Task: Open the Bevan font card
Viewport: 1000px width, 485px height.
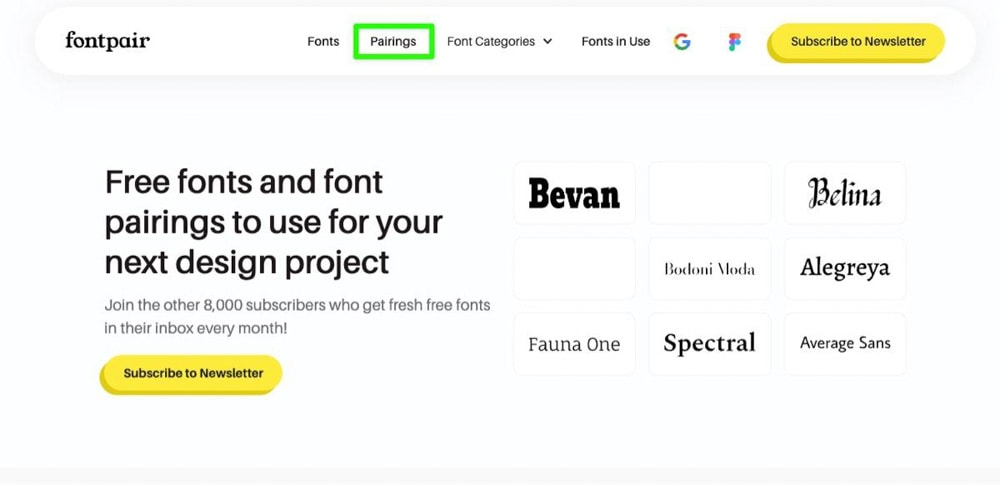Action: pos(574,193)
